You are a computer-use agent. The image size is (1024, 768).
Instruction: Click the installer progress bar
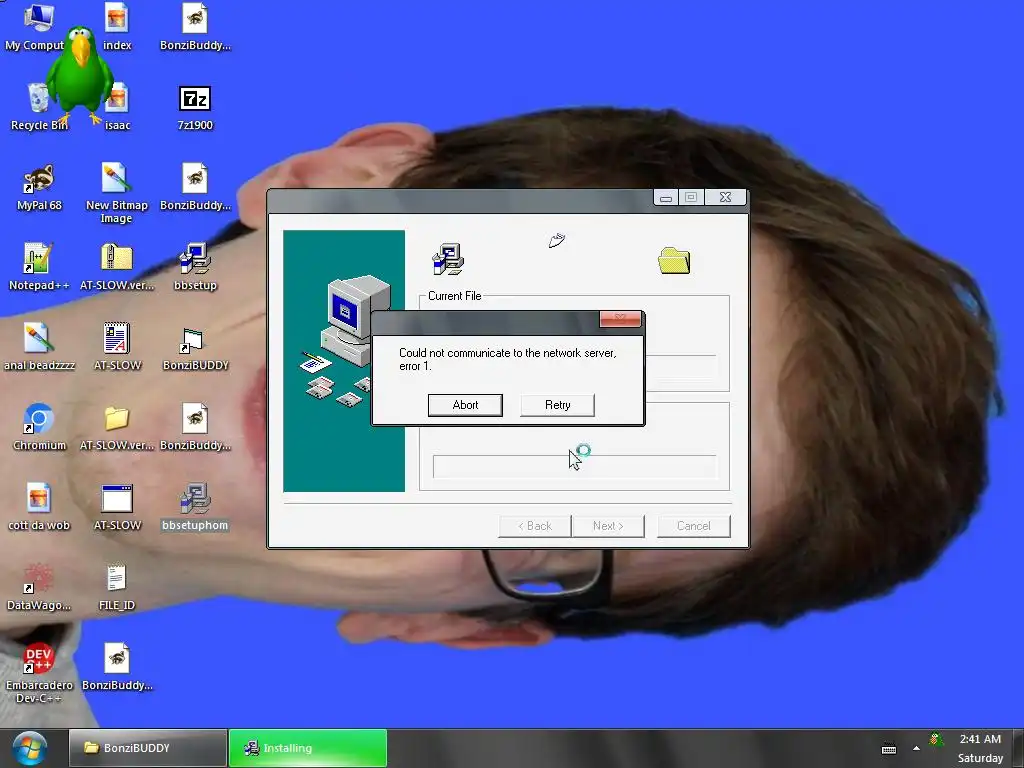574,466
